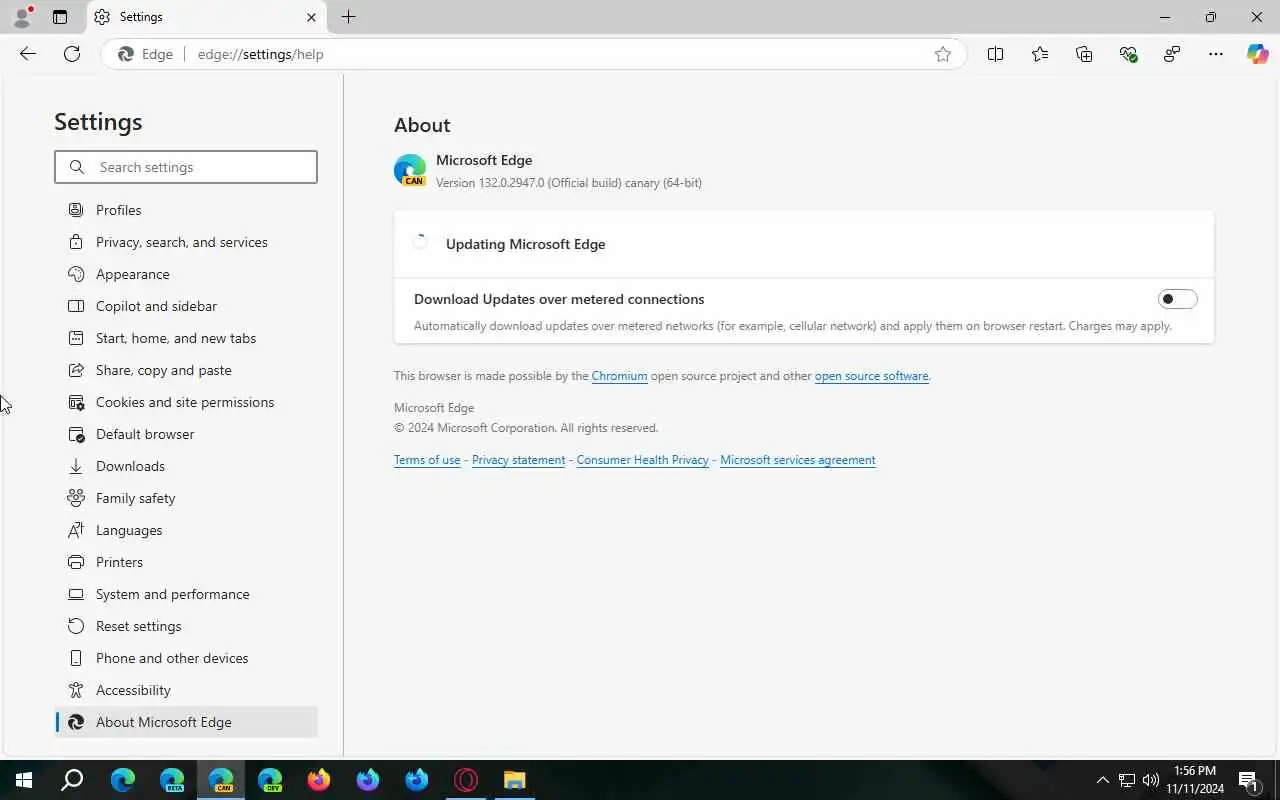Open Downloads settings
Screen dimensions: 1280x800
[x=186, y=466]
